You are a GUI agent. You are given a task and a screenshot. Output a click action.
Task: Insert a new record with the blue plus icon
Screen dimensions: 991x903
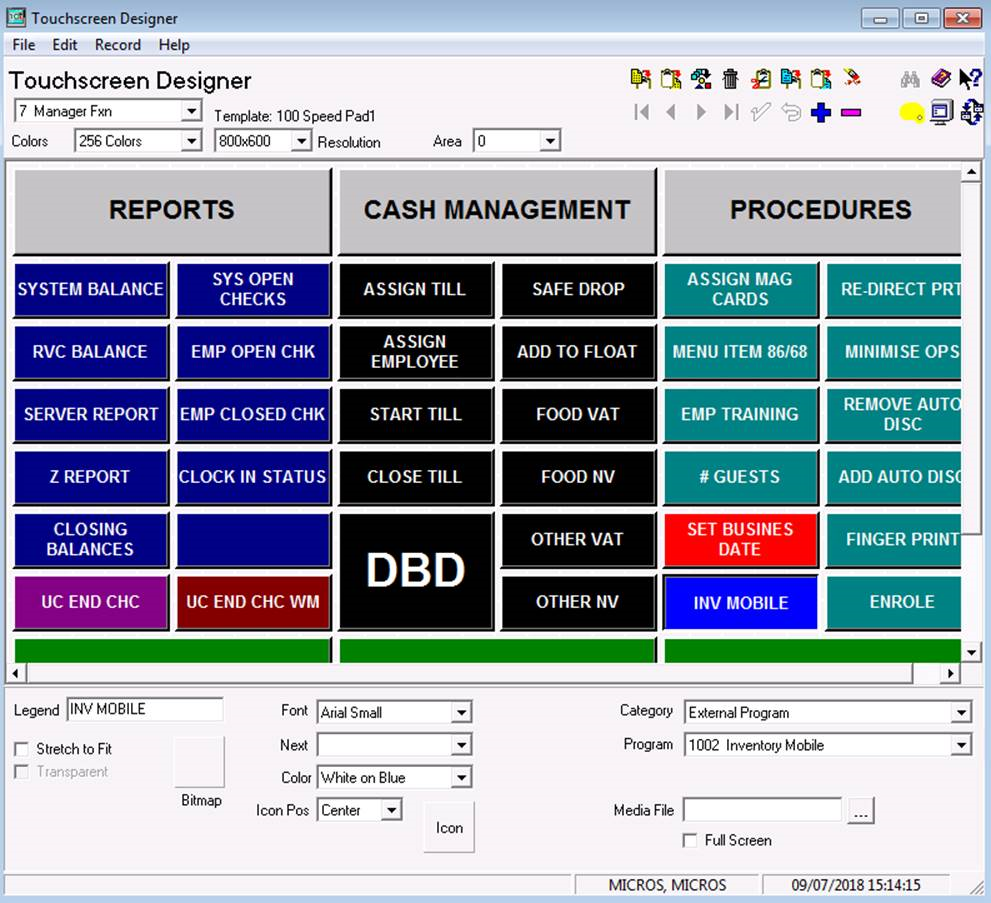[x=819, y=112]
